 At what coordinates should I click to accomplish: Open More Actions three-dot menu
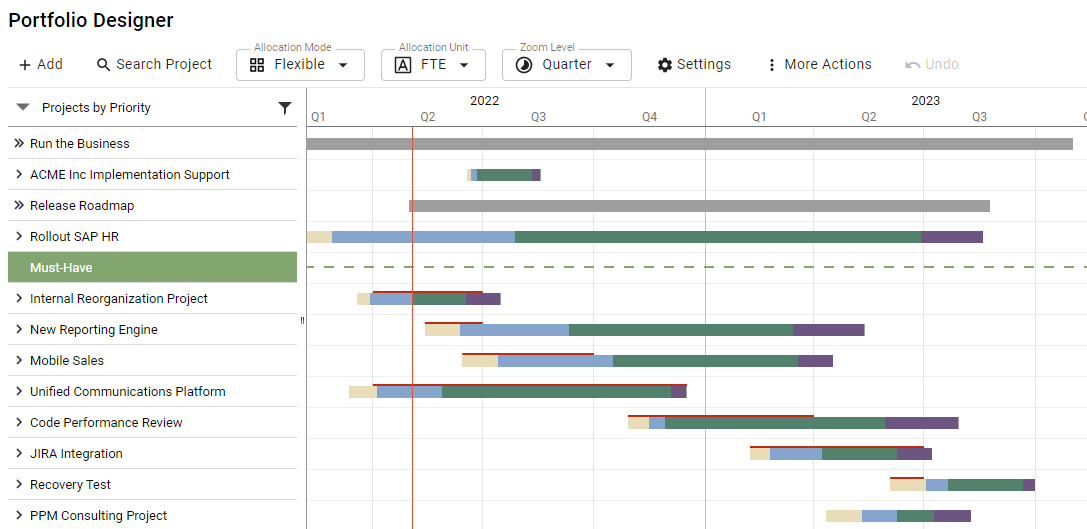(x=771, y=65)
